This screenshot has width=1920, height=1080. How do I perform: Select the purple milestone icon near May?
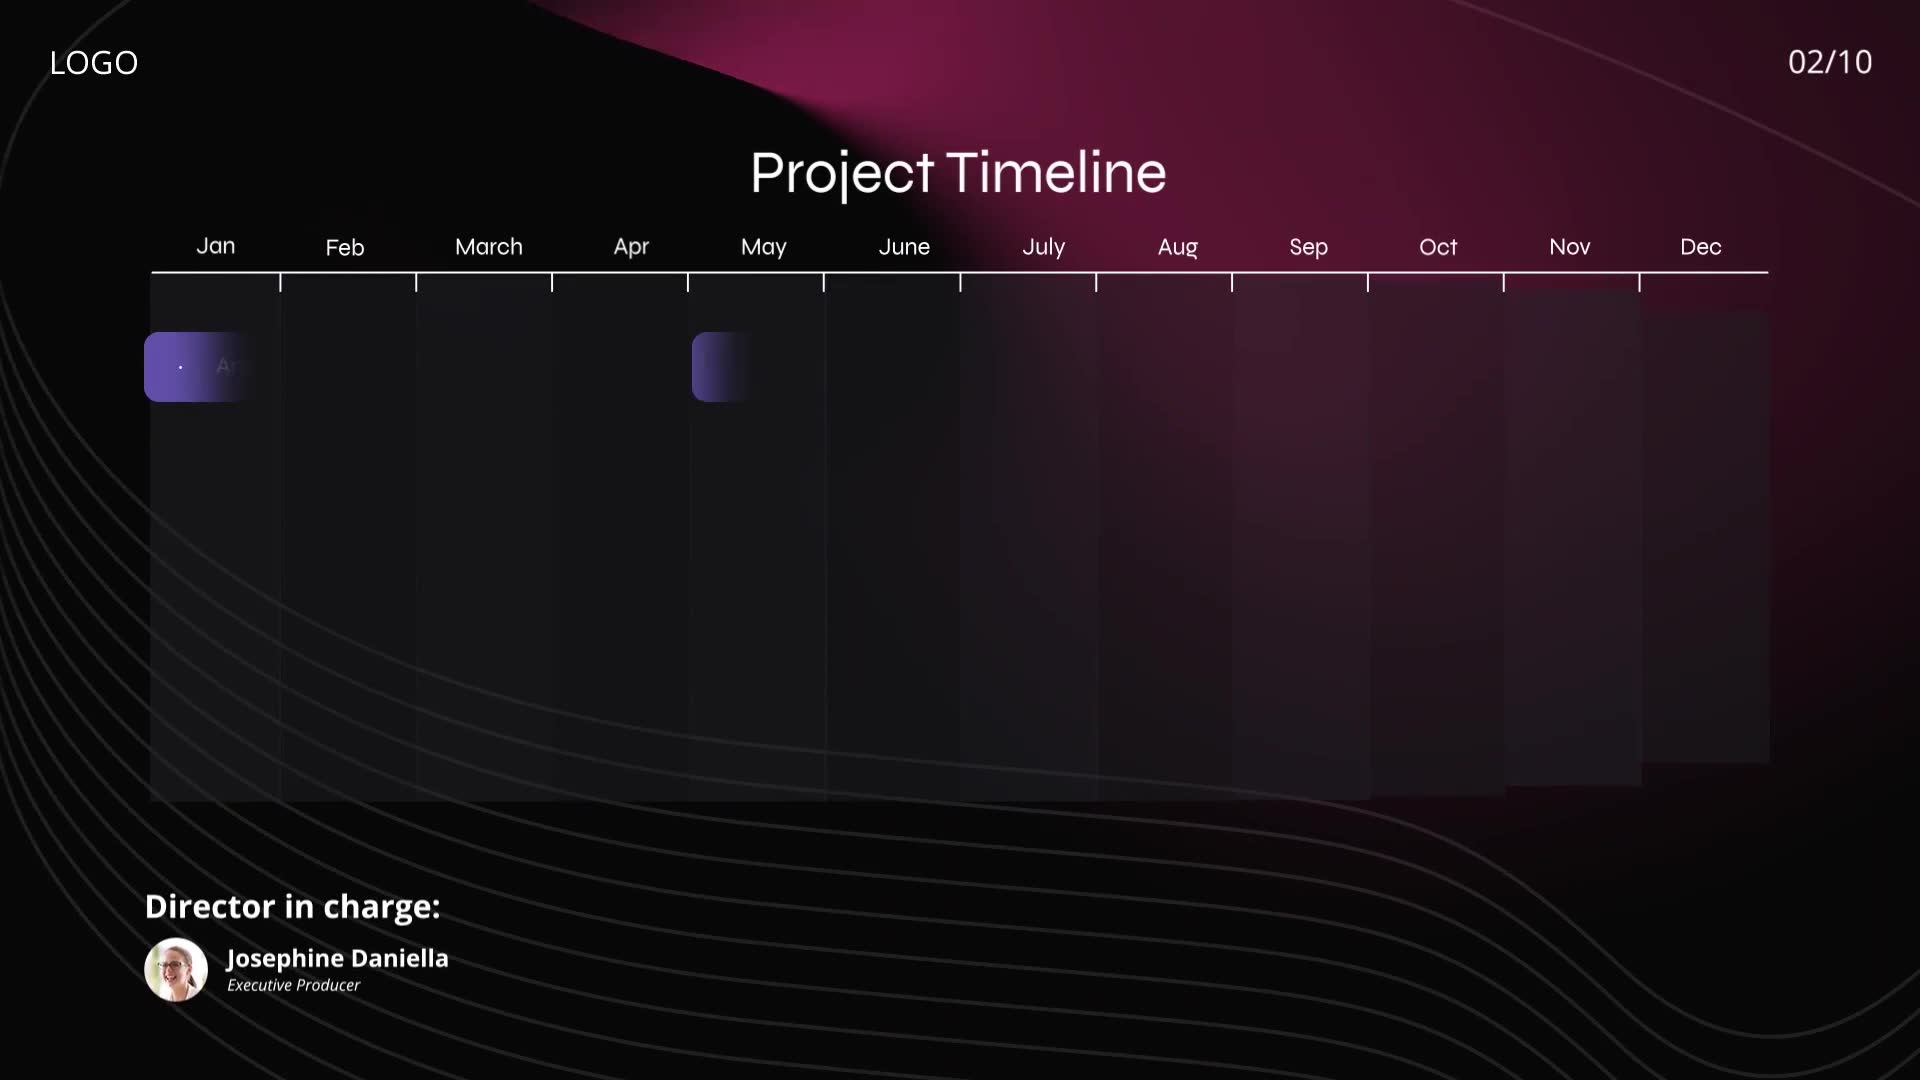point(716,367)
